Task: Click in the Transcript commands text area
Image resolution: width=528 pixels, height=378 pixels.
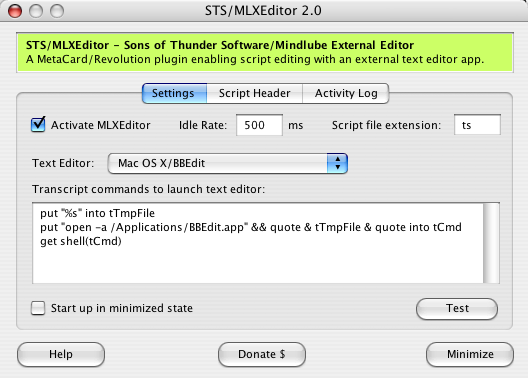Action: [x=258, y=243]
